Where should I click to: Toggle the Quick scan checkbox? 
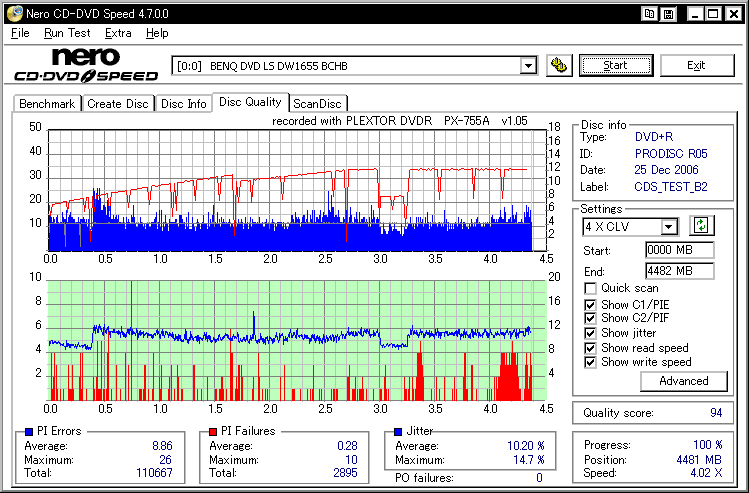590,289
